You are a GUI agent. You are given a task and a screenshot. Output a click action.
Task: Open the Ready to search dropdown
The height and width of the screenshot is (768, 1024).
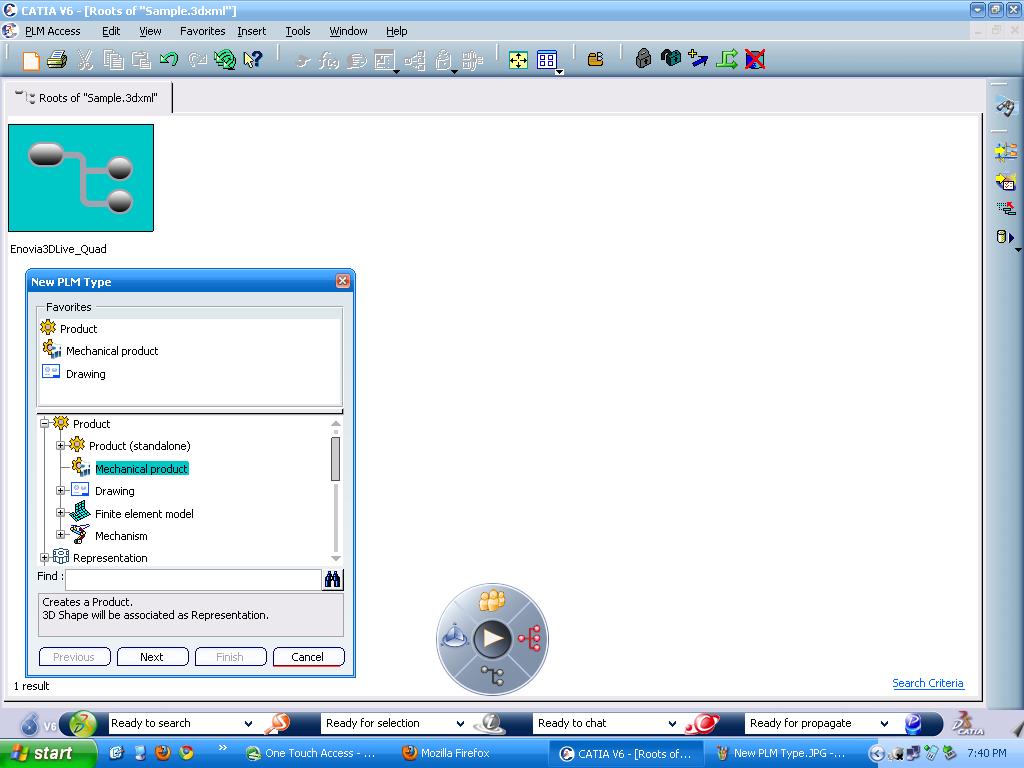(248, 724)
